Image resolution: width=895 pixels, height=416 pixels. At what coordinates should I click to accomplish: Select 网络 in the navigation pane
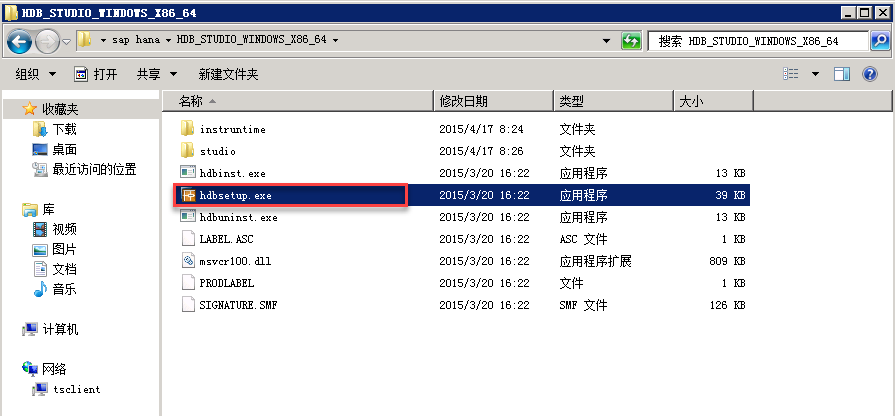pos(54,369)
